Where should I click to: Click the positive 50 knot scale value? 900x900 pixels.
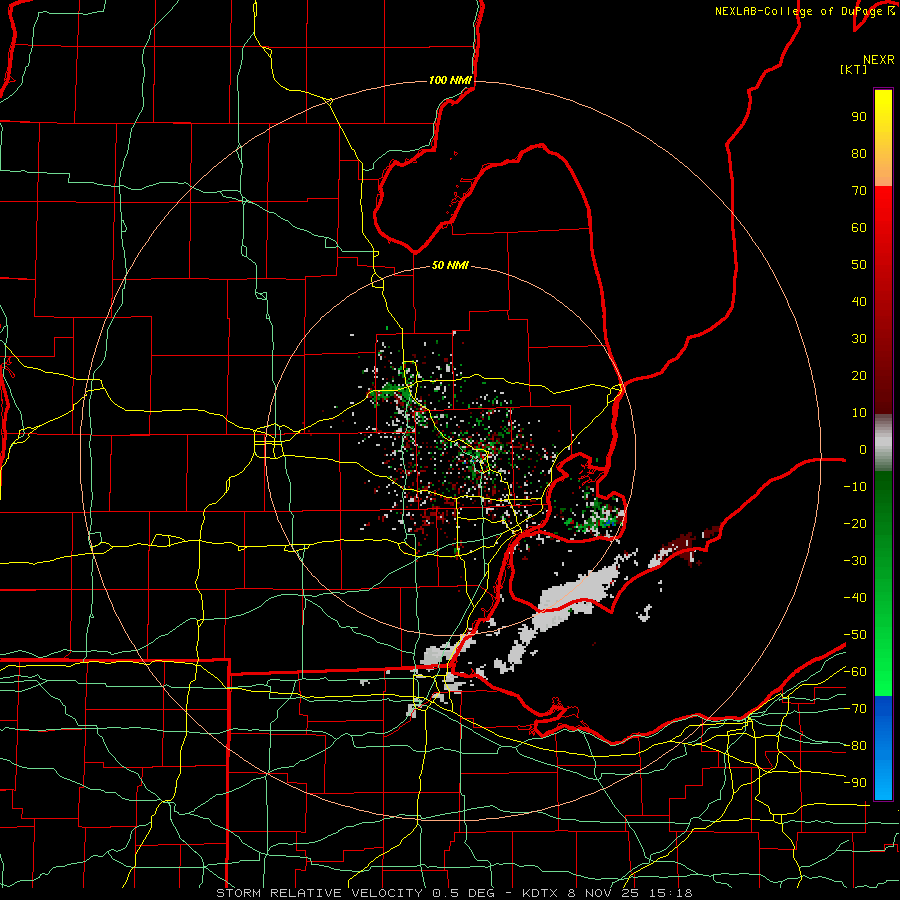859,265
